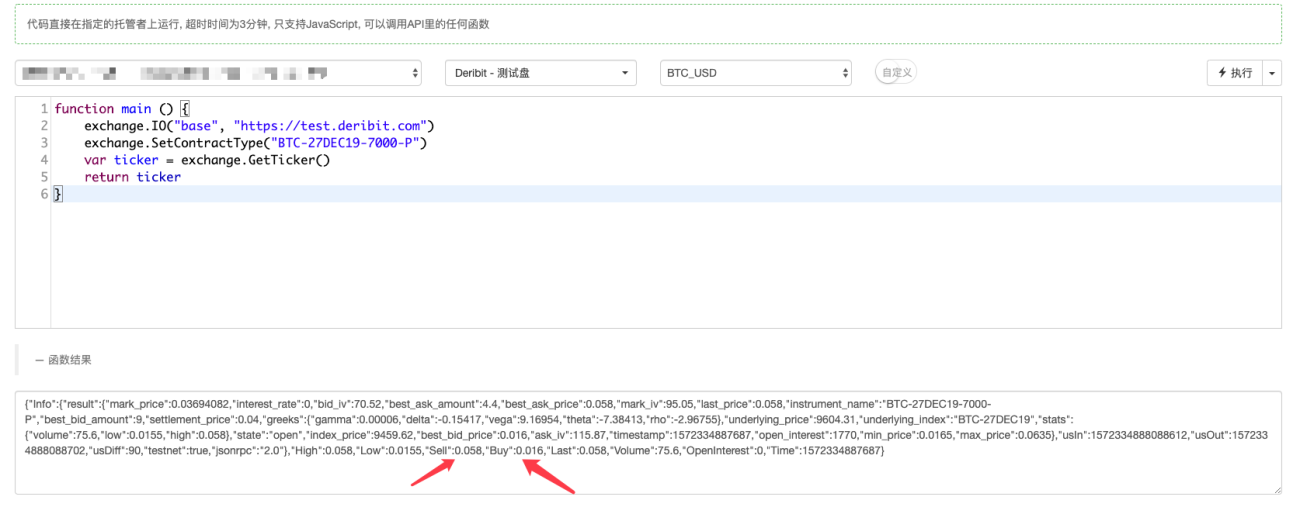Screen dimensions: 1300x507
Task: Place cursor on the function main line
Action: [x=120, y=108]
